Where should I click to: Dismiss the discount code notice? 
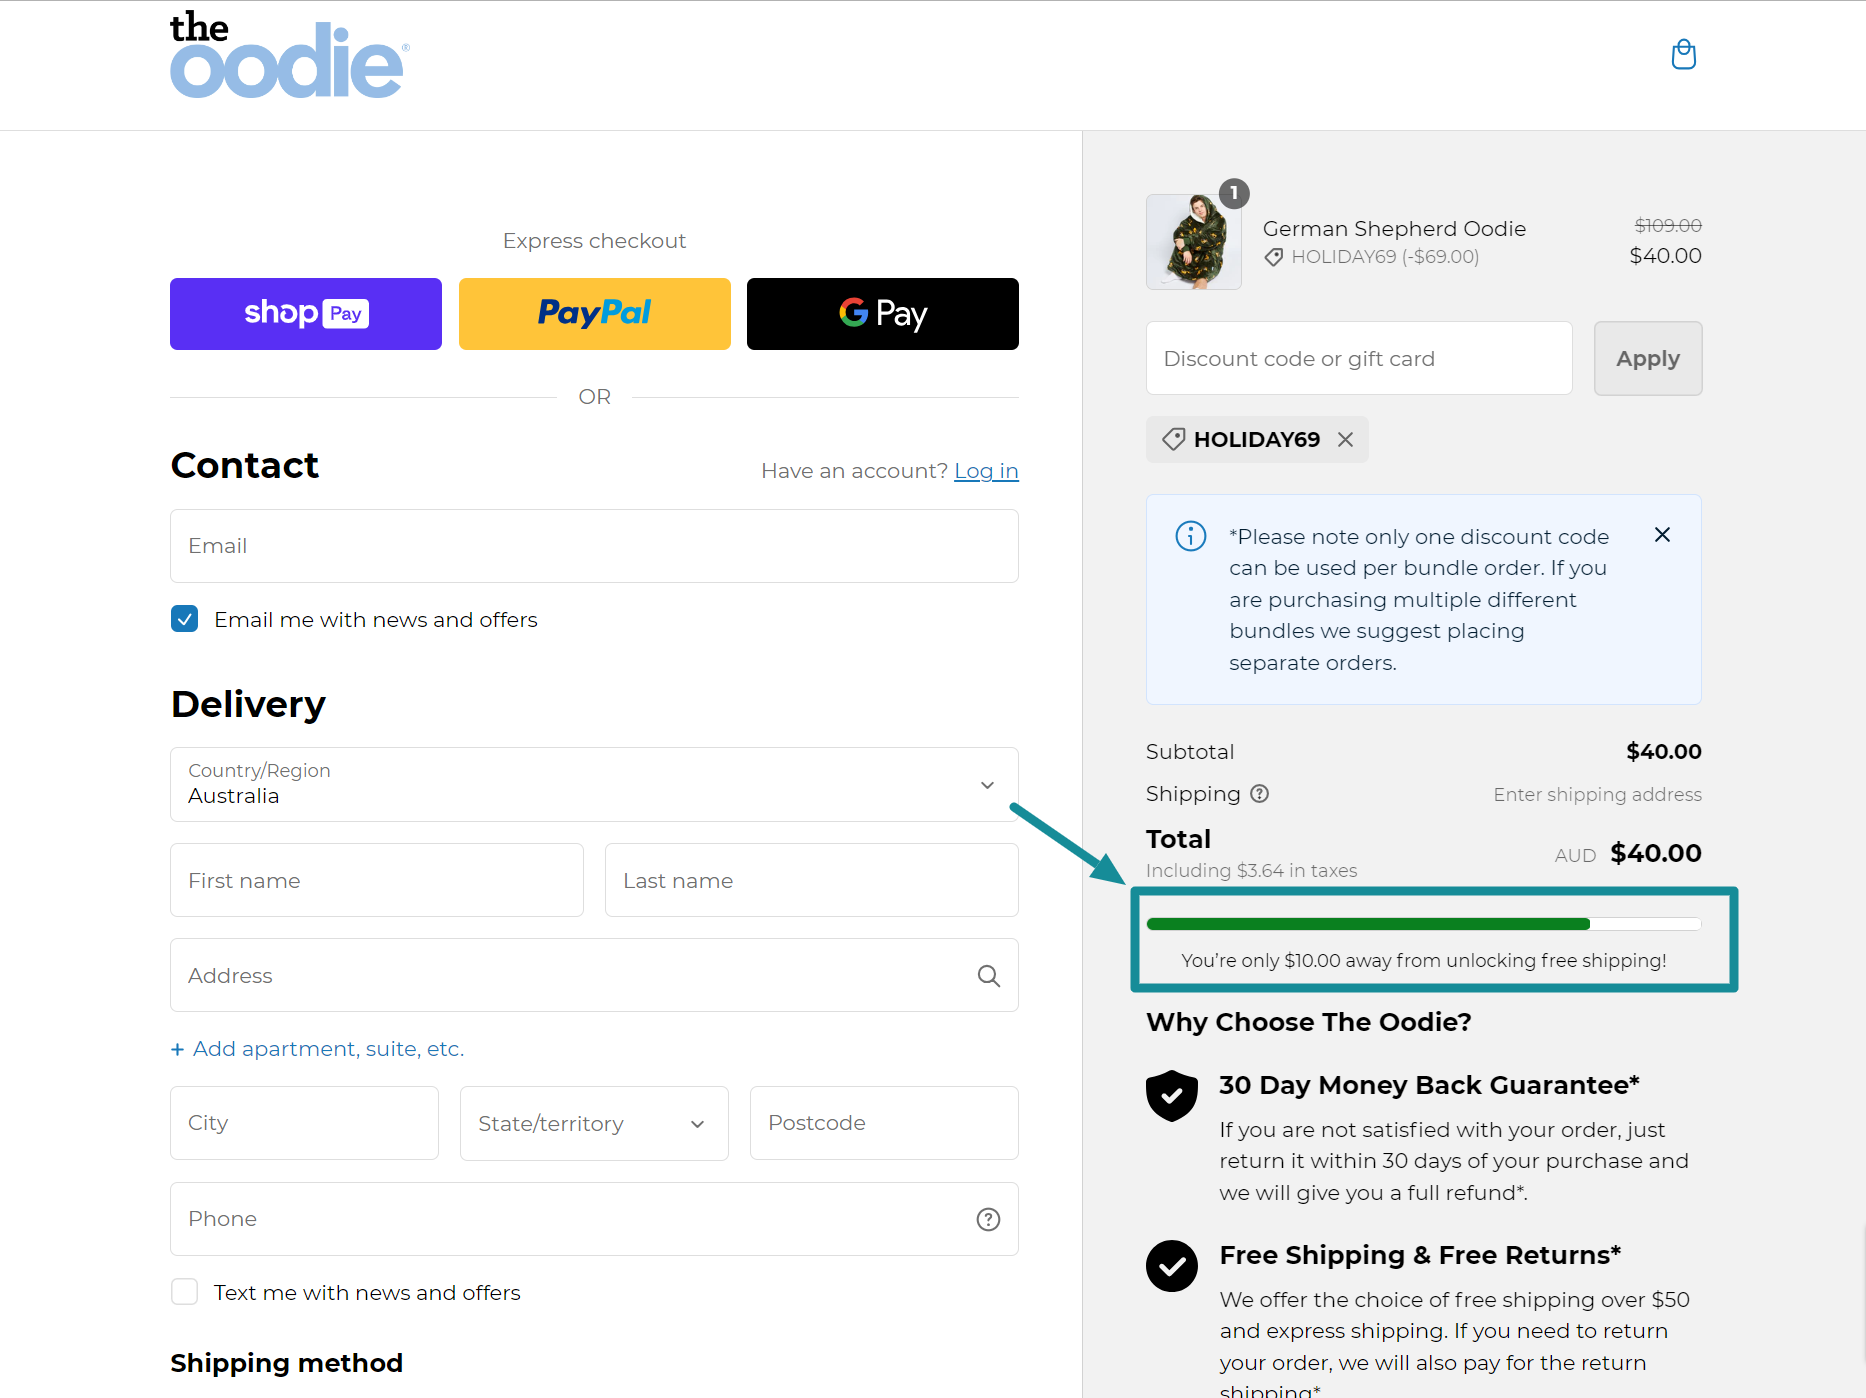pyautogui.click(x=1662, y=534)
